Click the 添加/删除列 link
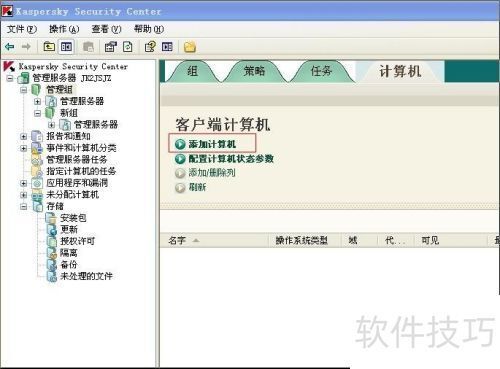Image resolution: width=500 pixels, height=369 pixels. click(x=212, y=173)
